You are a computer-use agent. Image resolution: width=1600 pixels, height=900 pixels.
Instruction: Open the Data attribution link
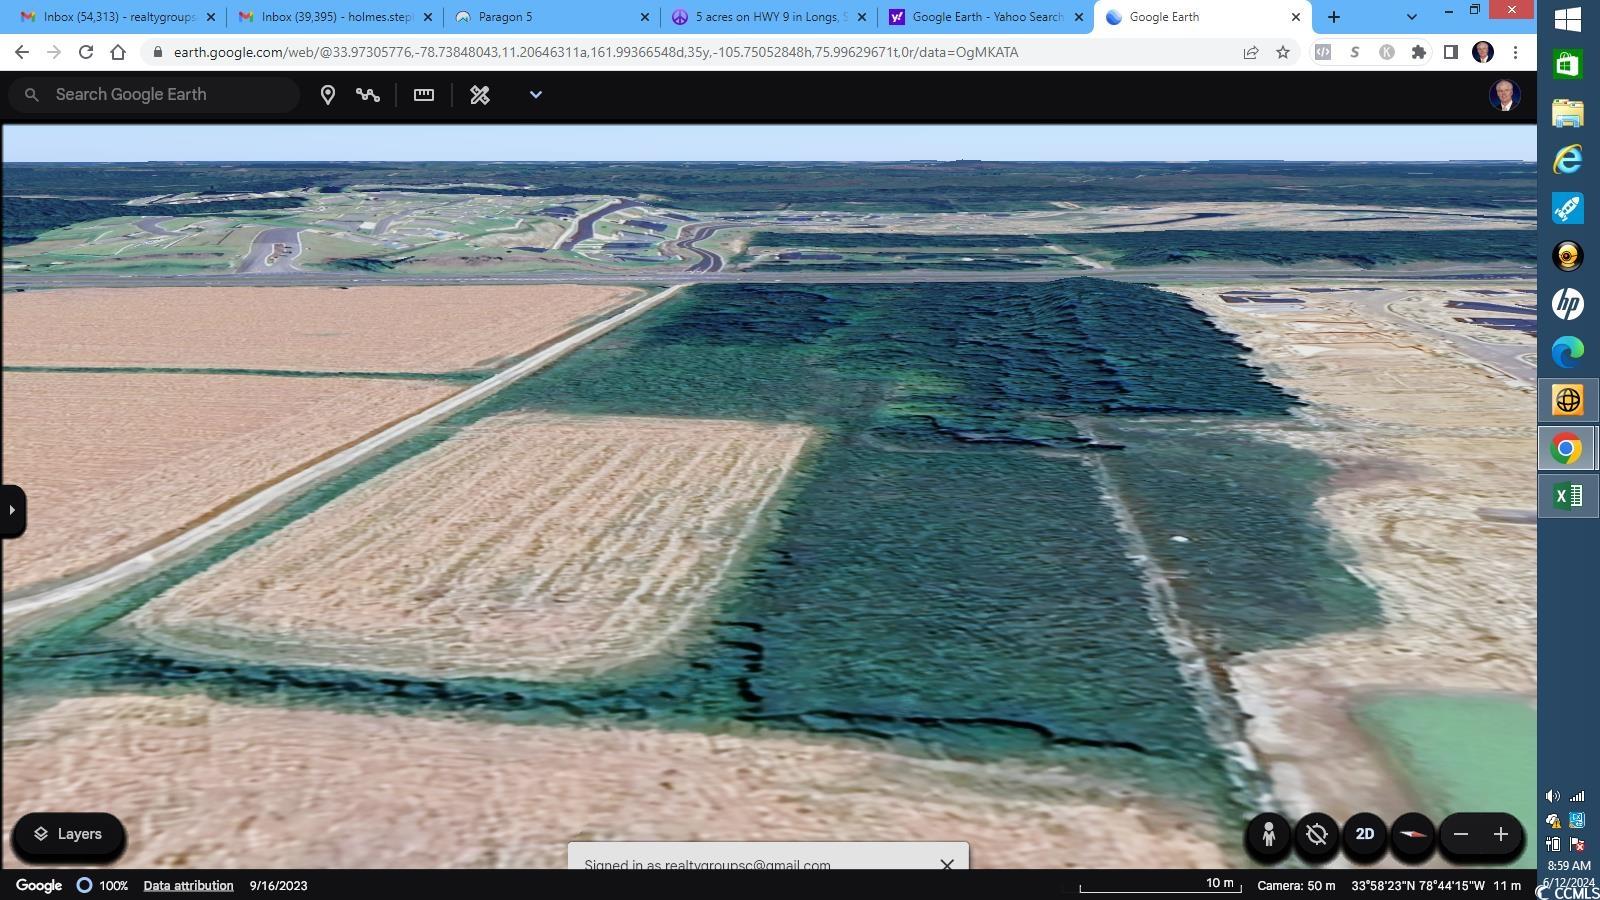(188, 886)
